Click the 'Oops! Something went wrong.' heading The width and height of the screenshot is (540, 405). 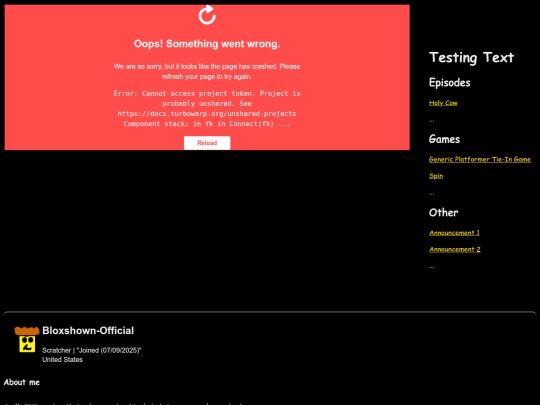tap(207, 44)
